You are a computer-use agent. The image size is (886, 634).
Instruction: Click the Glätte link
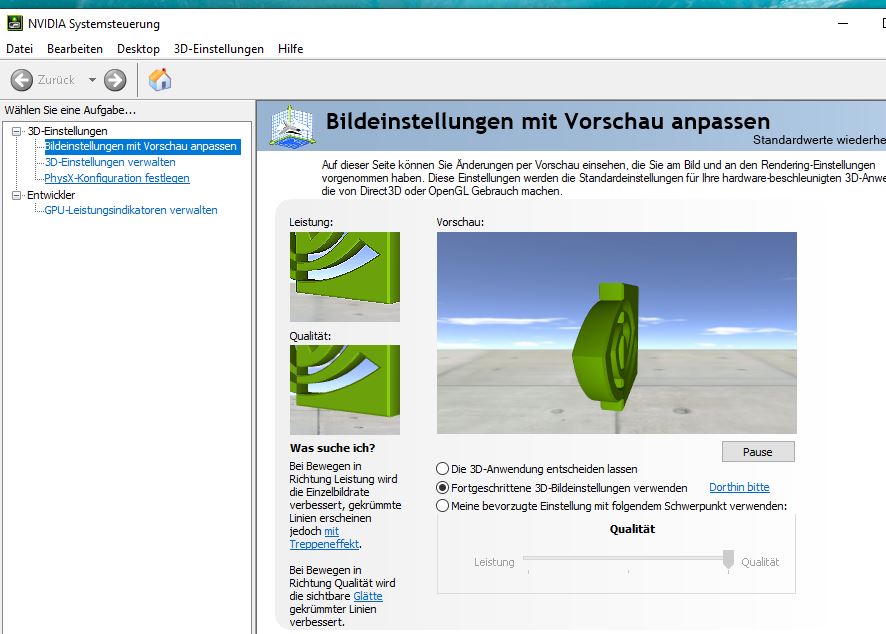[x=368, y=596]
